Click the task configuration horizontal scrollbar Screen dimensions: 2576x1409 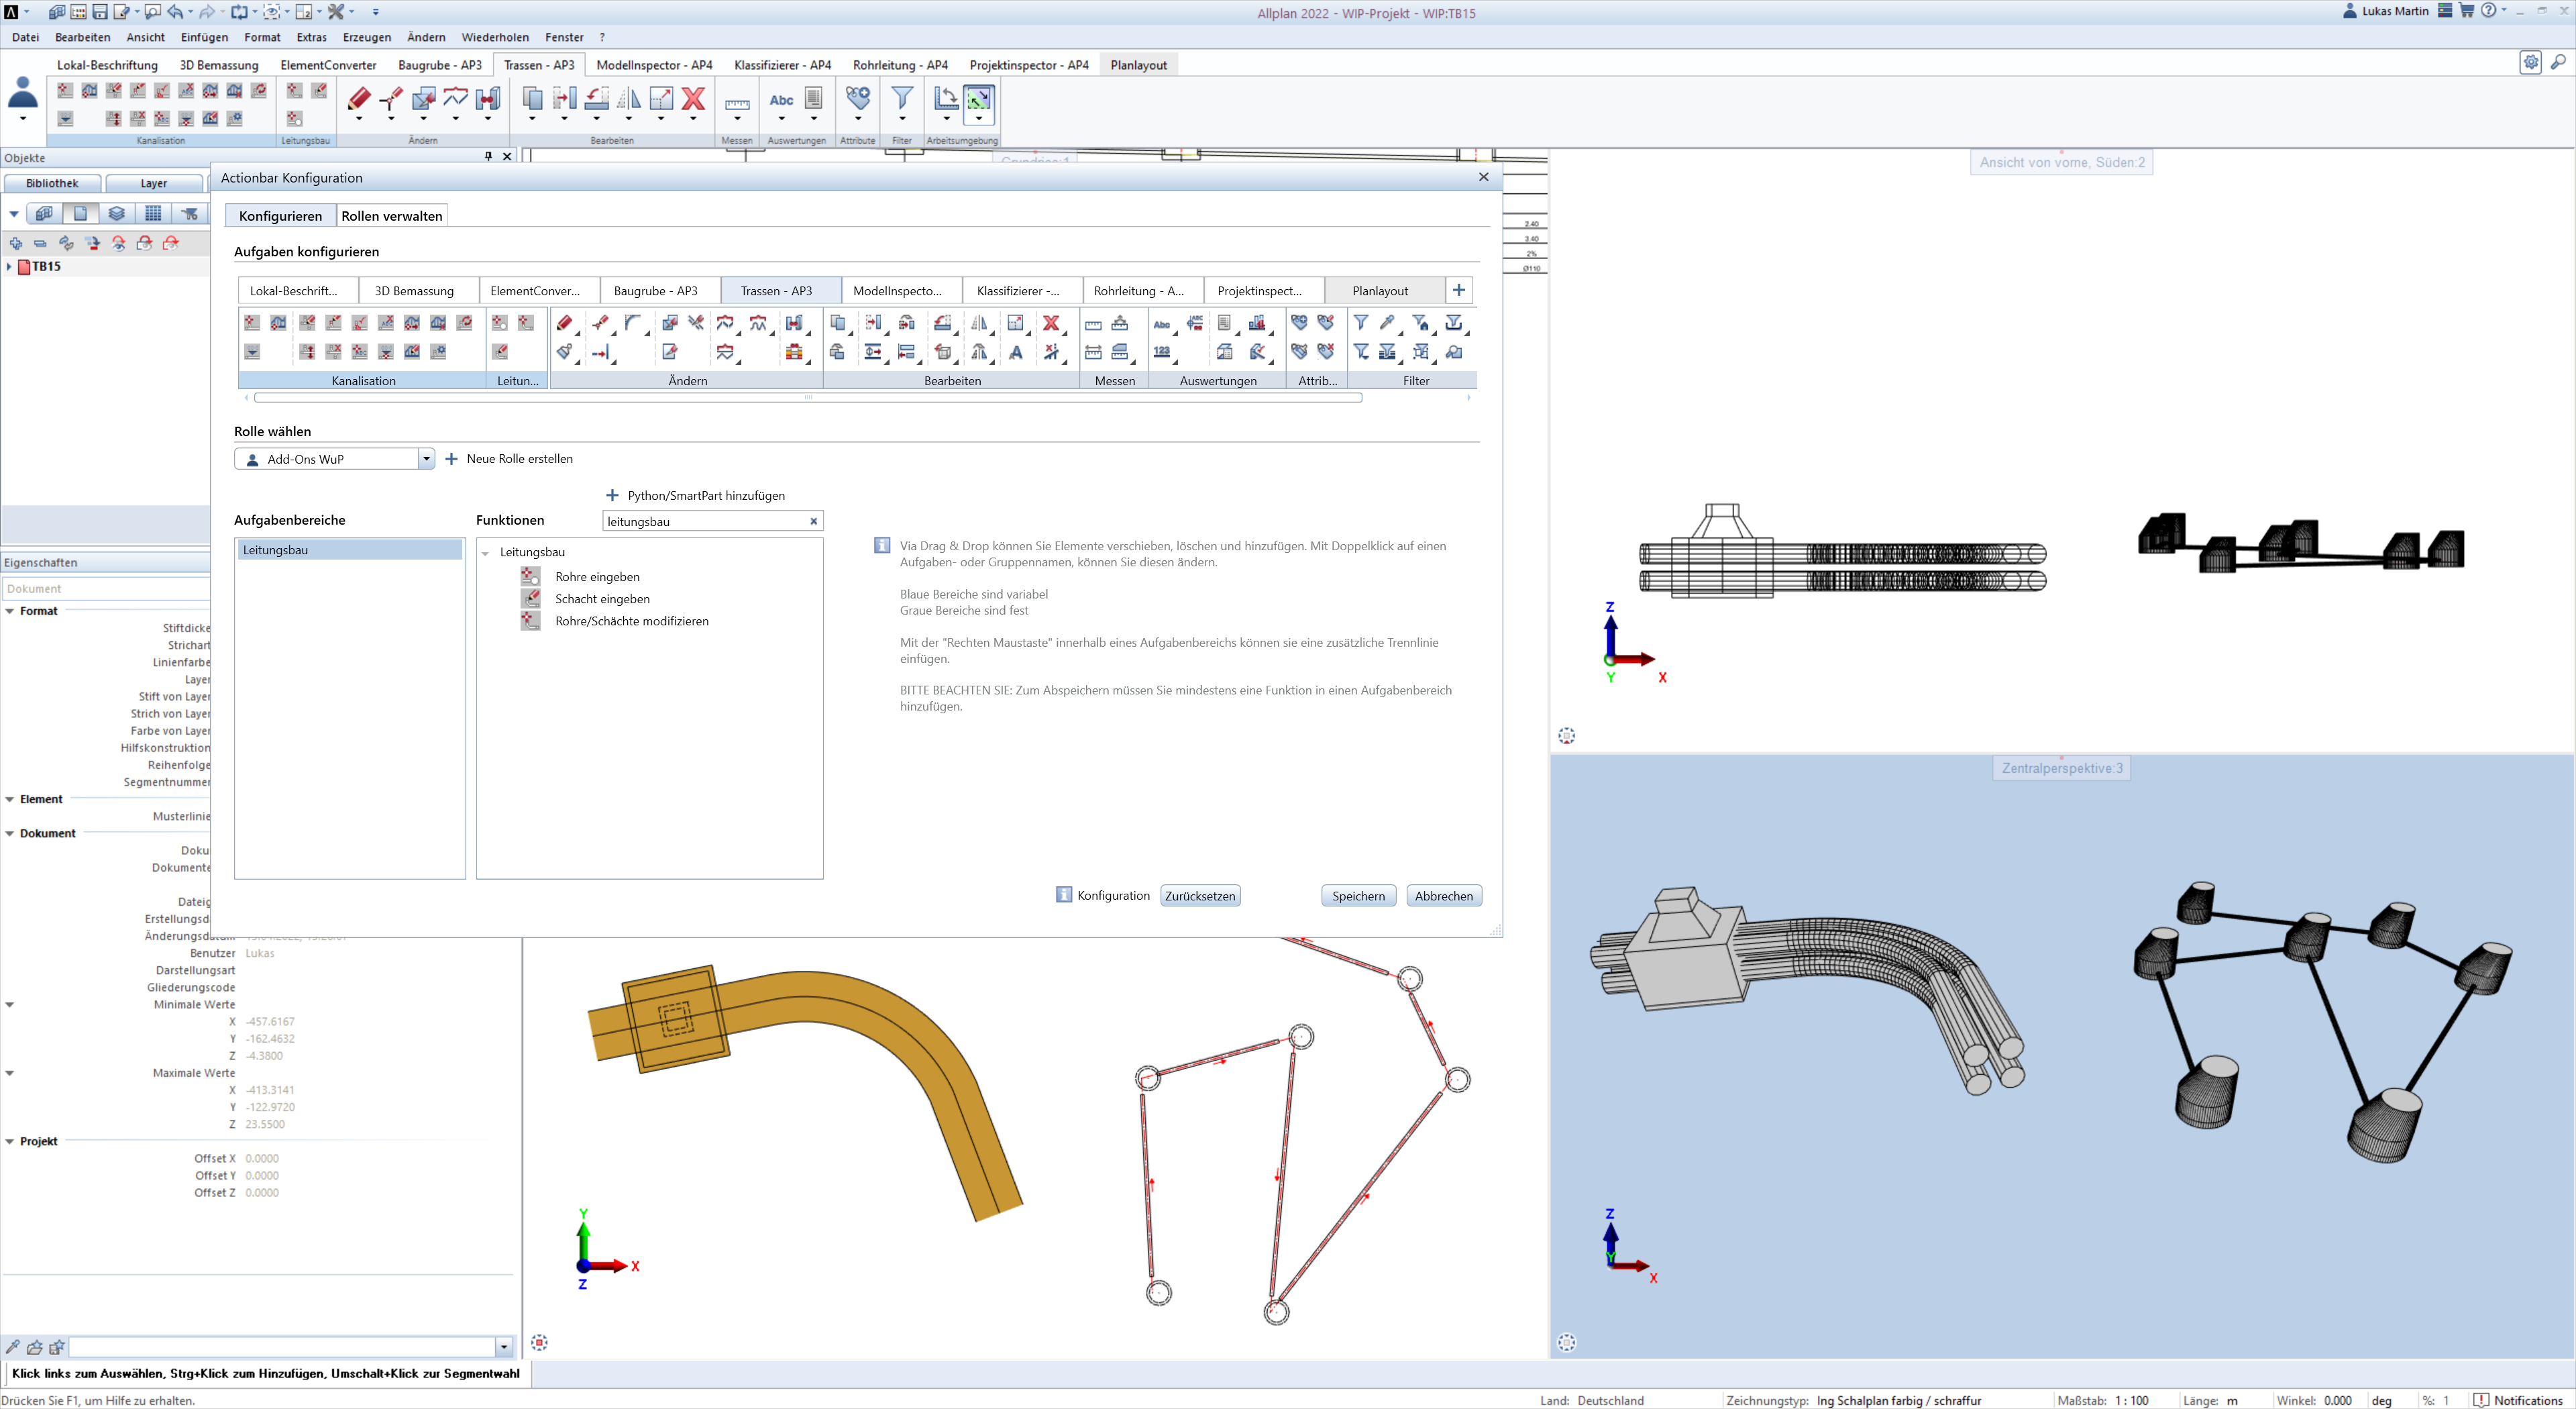tap(808, 398)
